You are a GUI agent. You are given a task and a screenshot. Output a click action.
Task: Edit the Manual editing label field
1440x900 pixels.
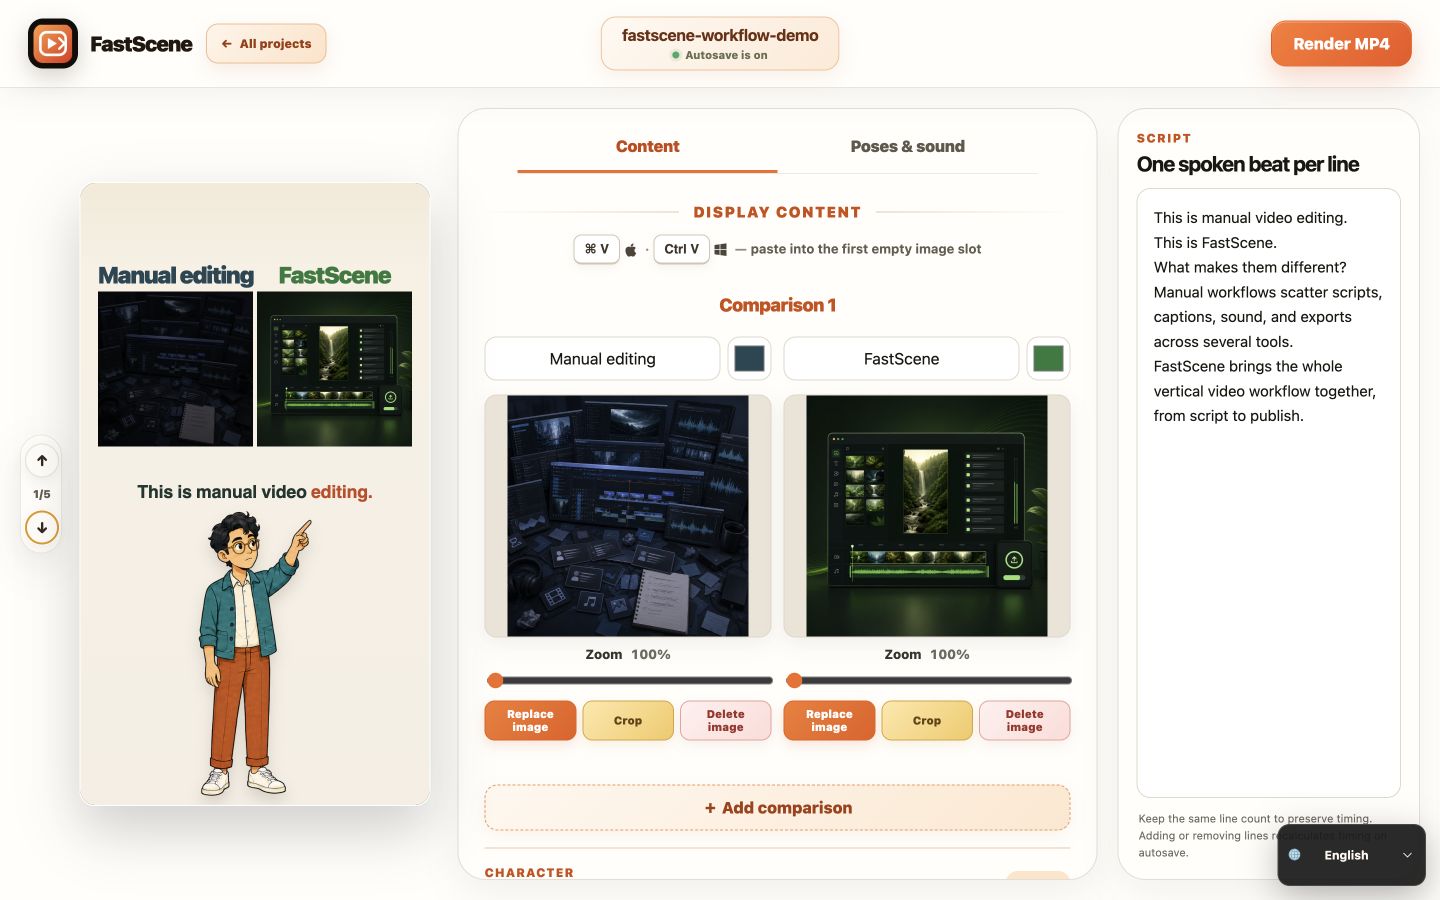pos(602,358)
